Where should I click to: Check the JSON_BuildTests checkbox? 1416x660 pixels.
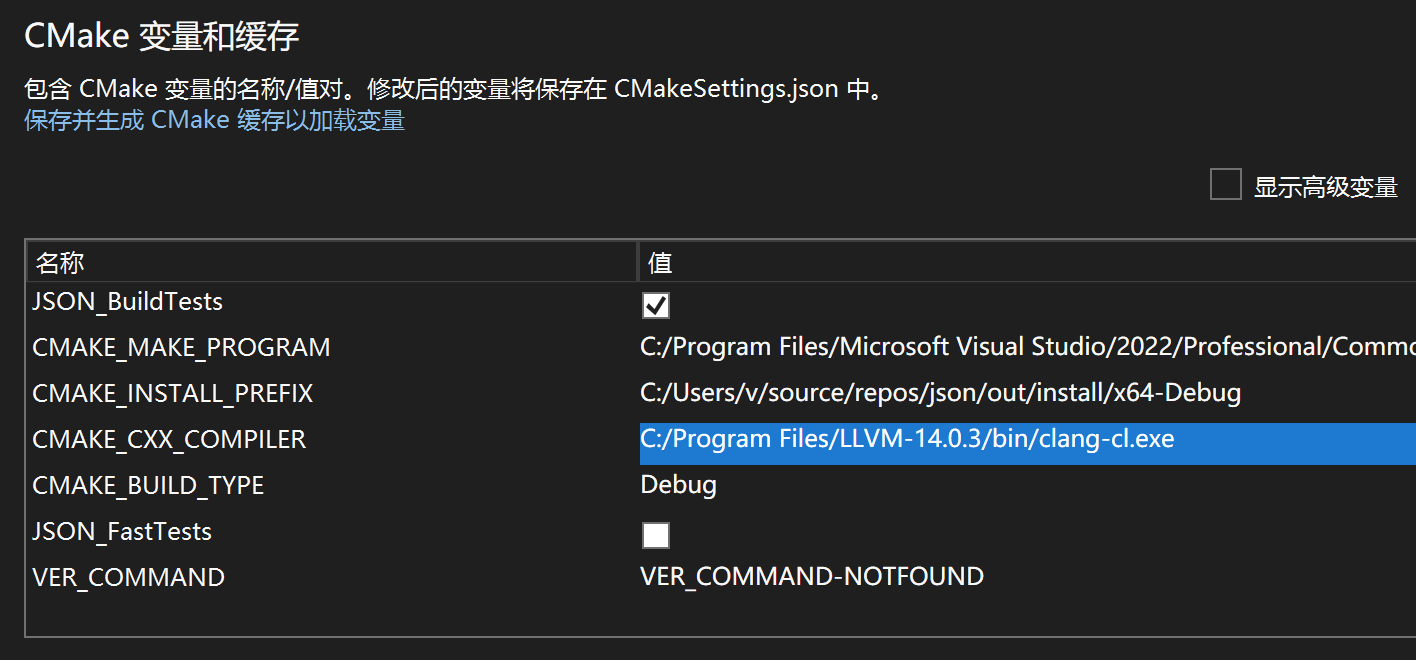coord(656,305)
